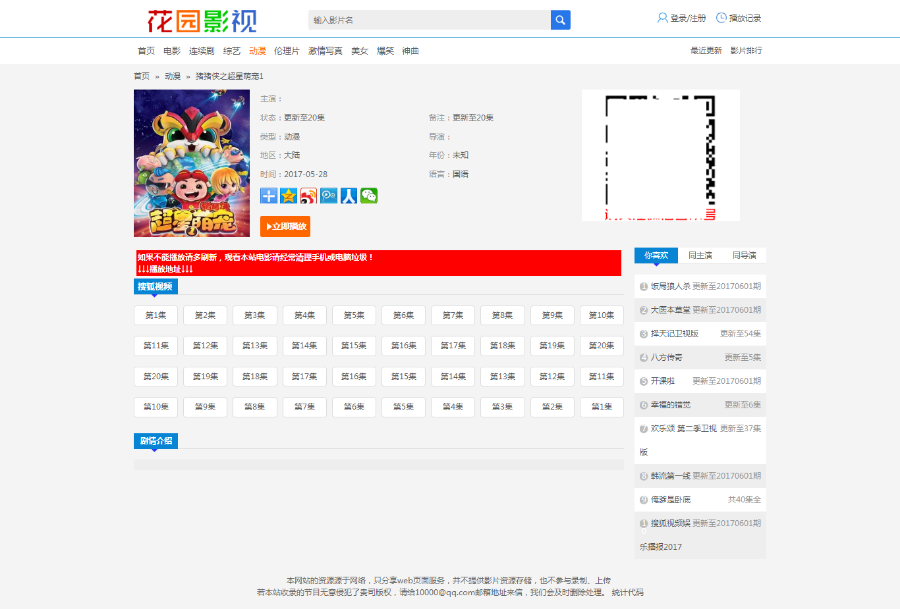Open the 美女 navigation item
Screen dimensions: 900x609
pos(359,51)
